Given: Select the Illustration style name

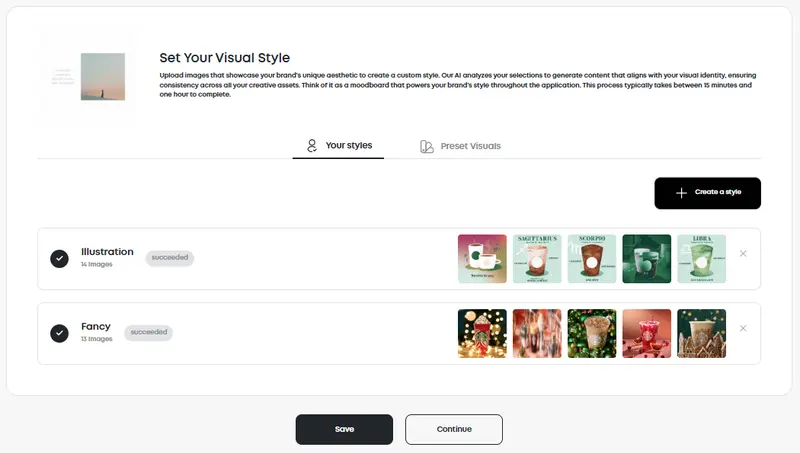Looking at the screenshot, I should point(107,251).
